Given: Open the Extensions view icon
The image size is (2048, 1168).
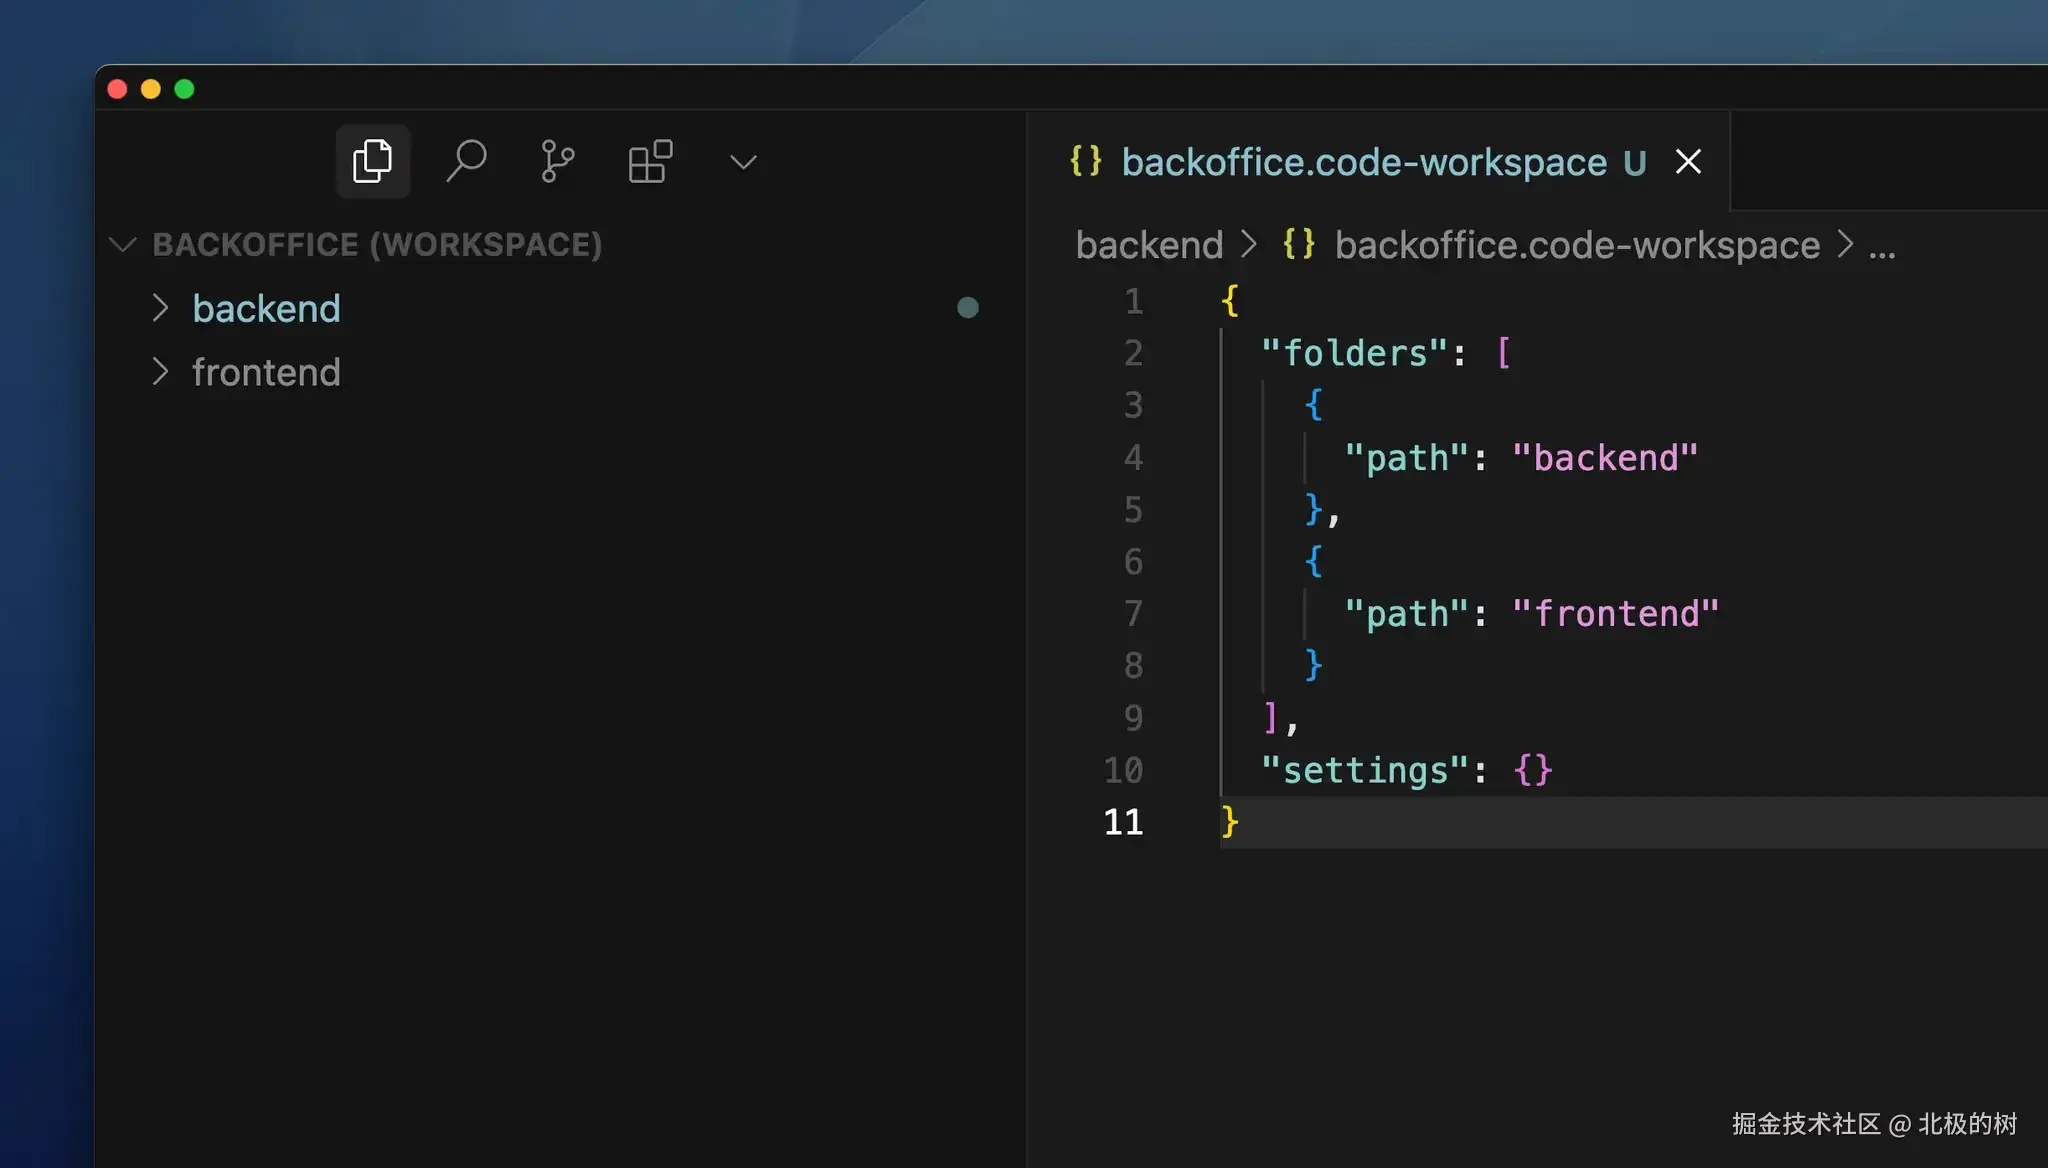Looking at the screenshot, I should 650,161.
